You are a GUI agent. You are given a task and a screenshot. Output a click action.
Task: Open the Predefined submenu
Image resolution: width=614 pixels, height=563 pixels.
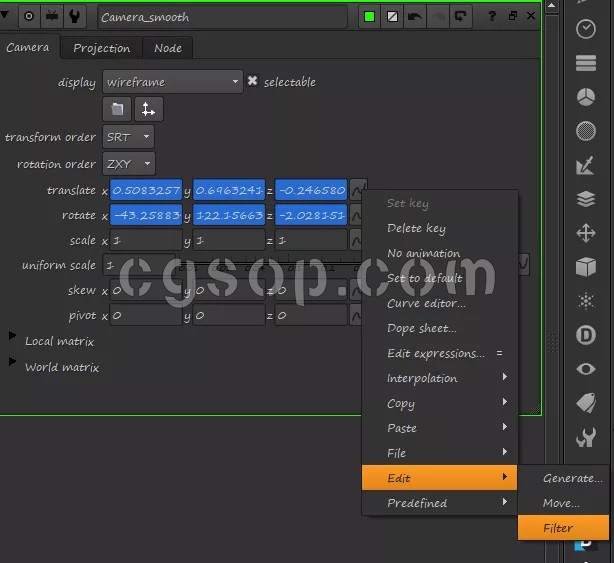tap(439, 503)
